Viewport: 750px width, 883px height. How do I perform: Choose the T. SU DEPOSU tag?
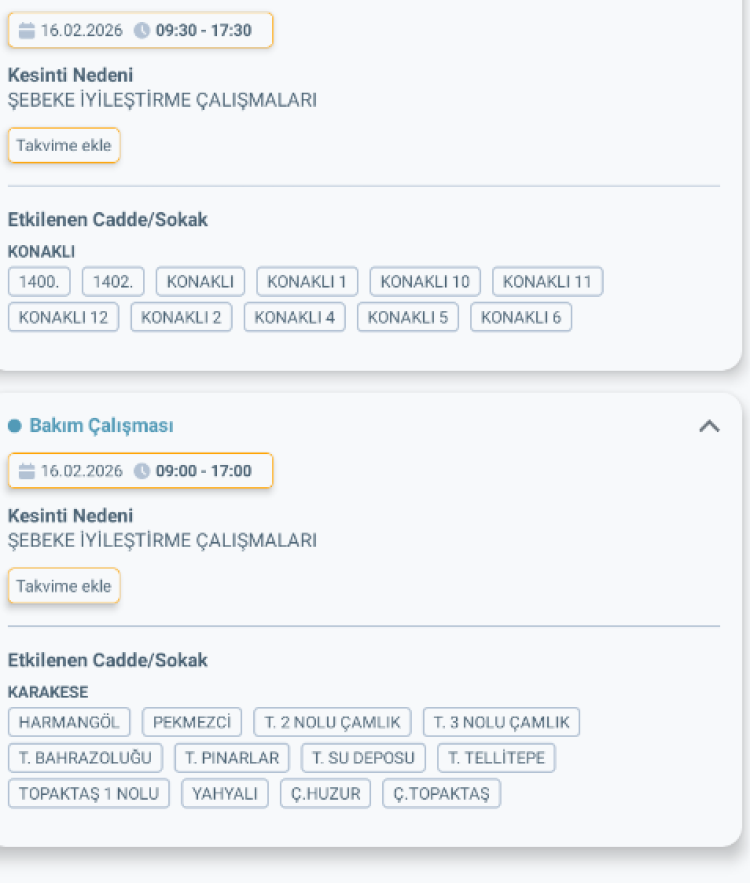coord(363,758)
